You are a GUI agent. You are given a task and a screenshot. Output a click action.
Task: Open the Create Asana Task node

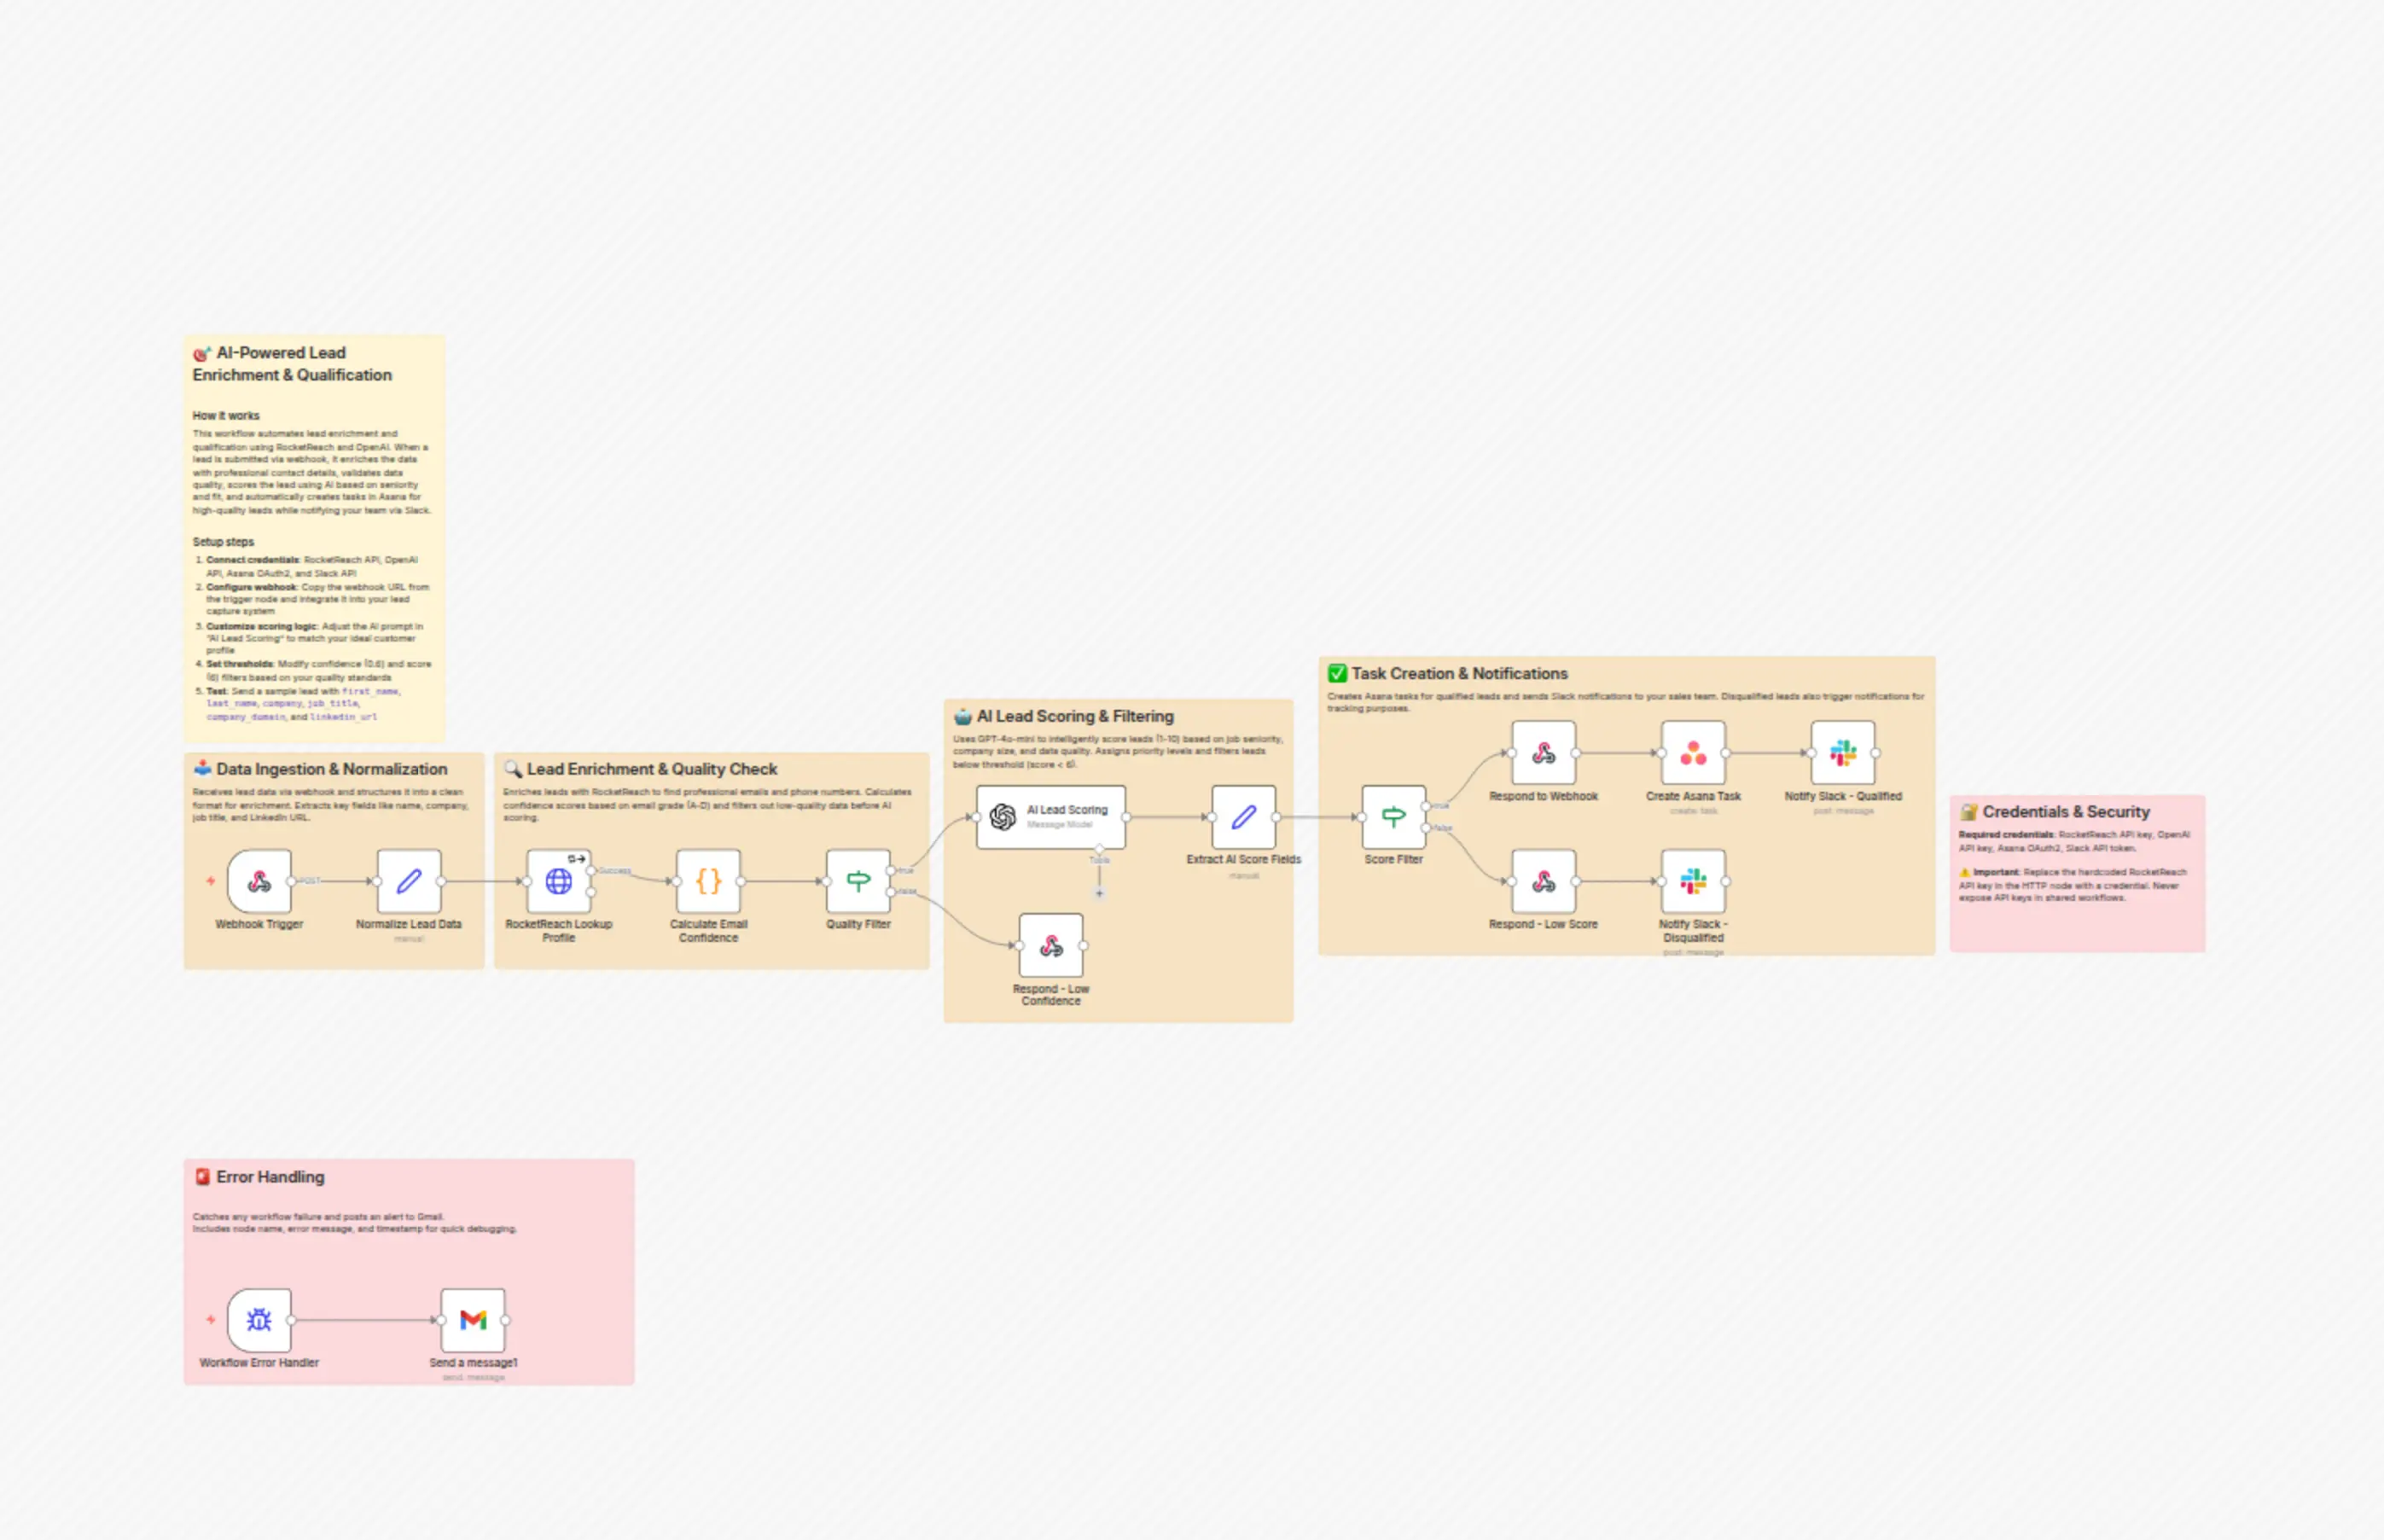[x=1693, y=753]
